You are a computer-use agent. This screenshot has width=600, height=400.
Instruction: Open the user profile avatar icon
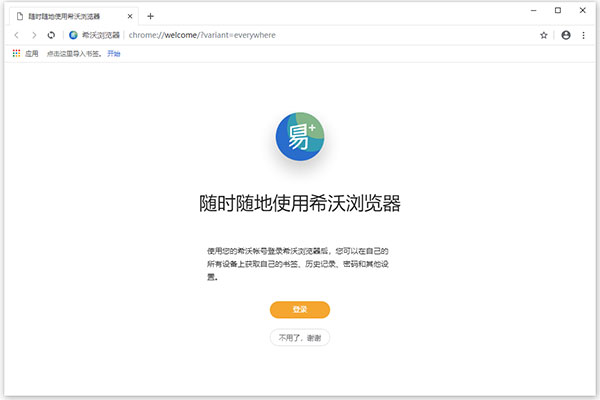(566, 35)
